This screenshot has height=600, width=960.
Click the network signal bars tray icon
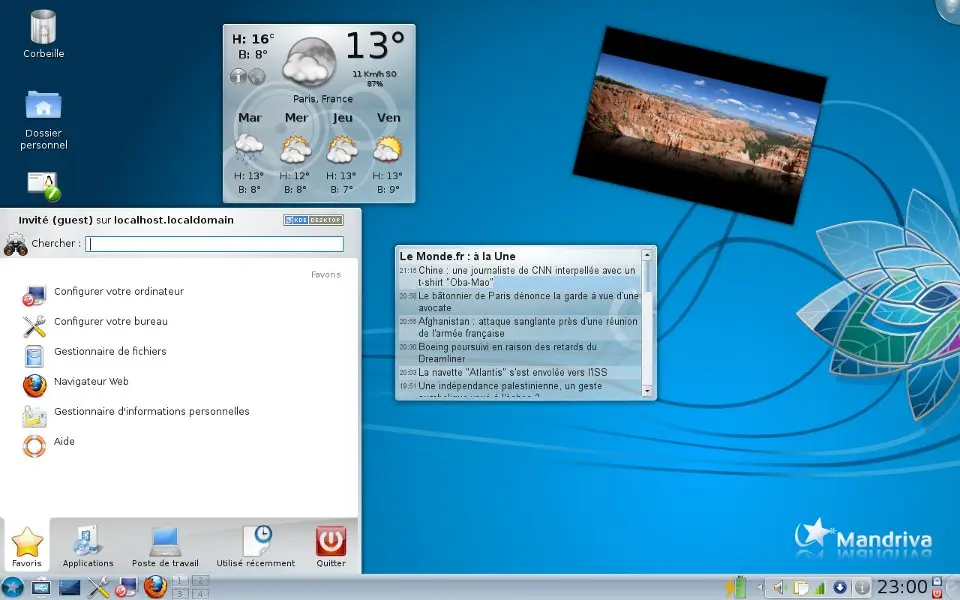819,587
